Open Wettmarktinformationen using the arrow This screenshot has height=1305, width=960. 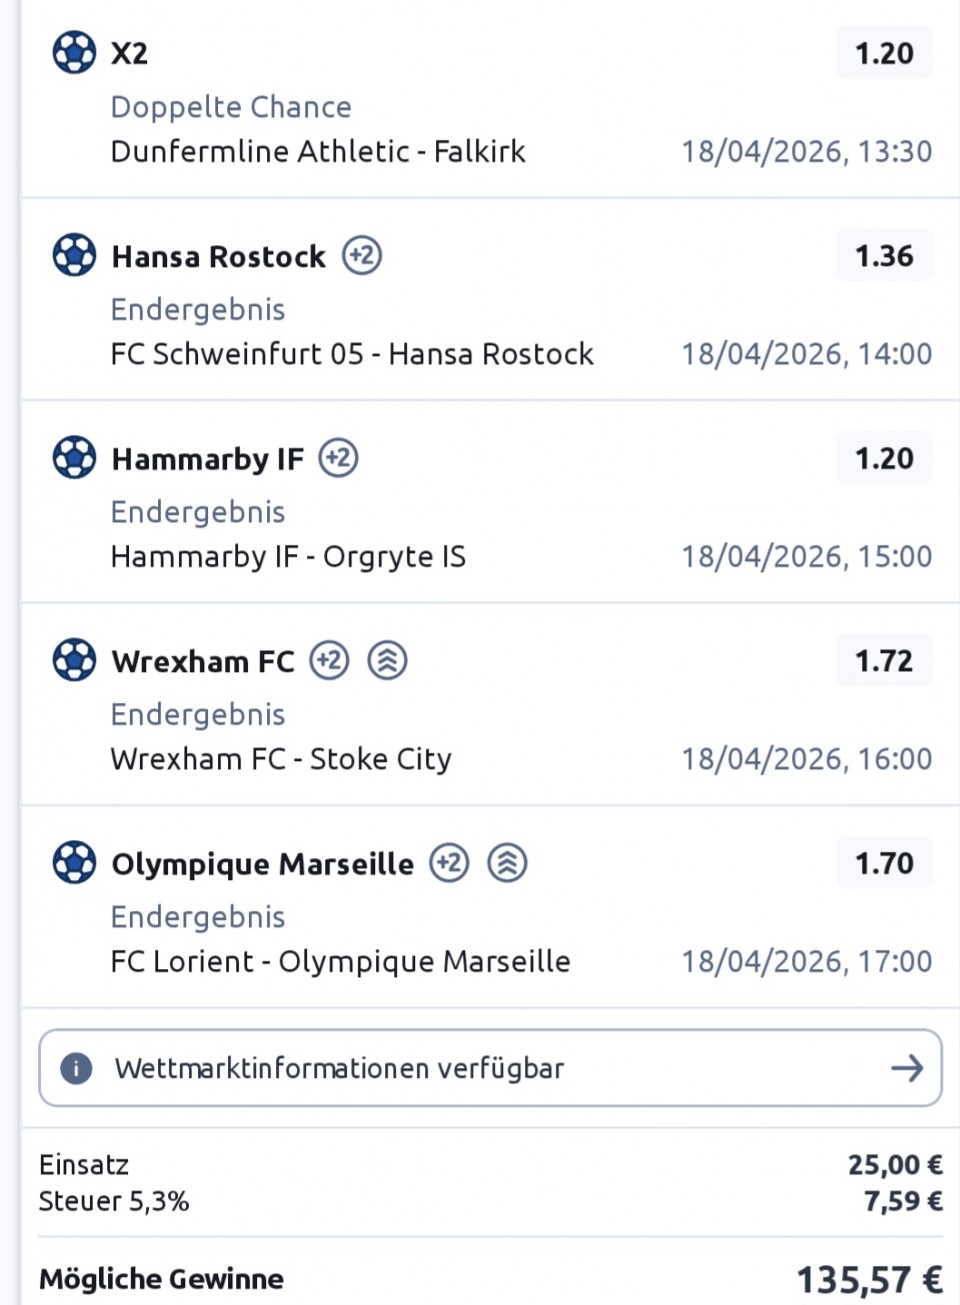(x=906, y=1068)
